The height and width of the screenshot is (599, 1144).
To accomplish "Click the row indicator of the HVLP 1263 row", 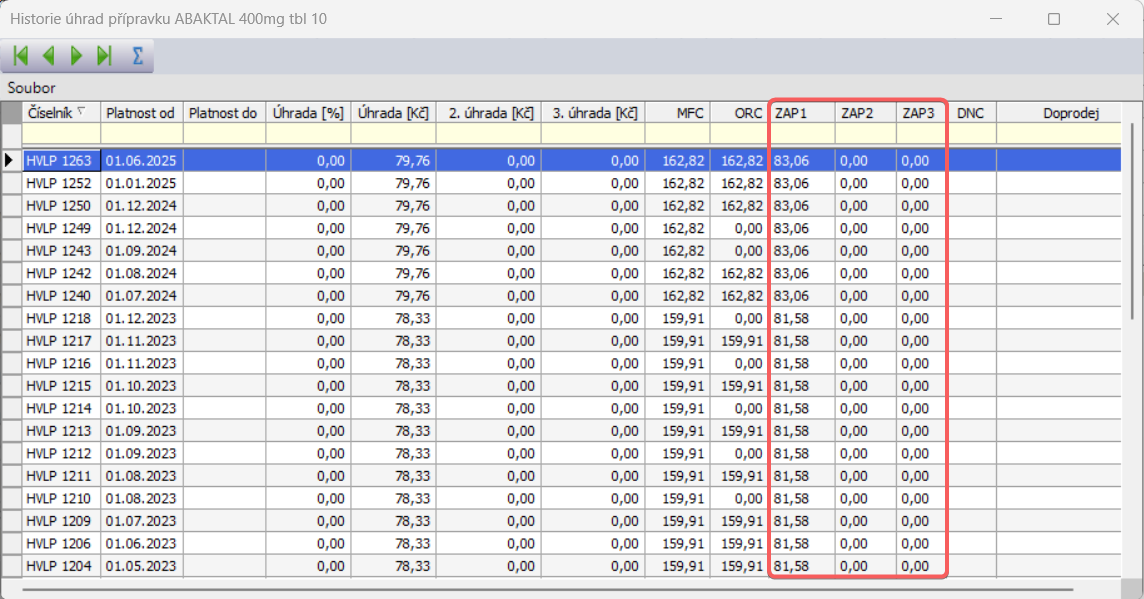I will pos(11,161).
